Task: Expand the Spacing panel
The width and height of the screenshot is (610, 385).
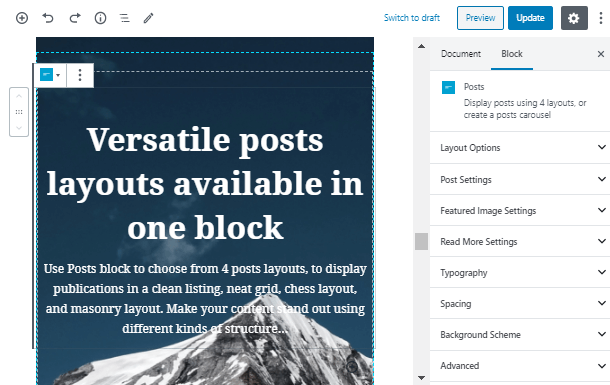Action: (520, 304)
